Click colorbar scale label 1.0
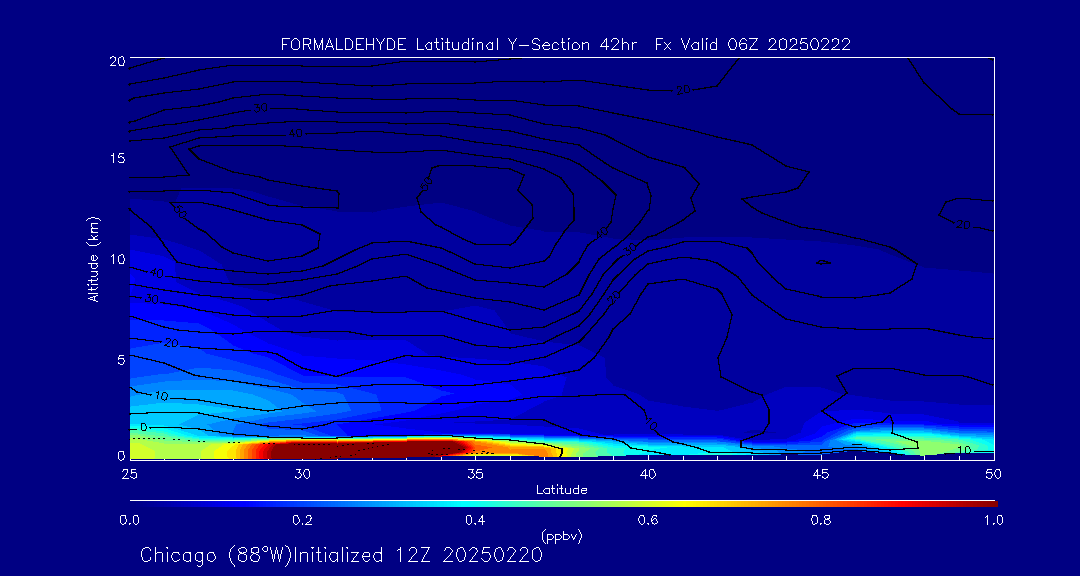This screenshot has height=576, width=1080. click(994, 520)
